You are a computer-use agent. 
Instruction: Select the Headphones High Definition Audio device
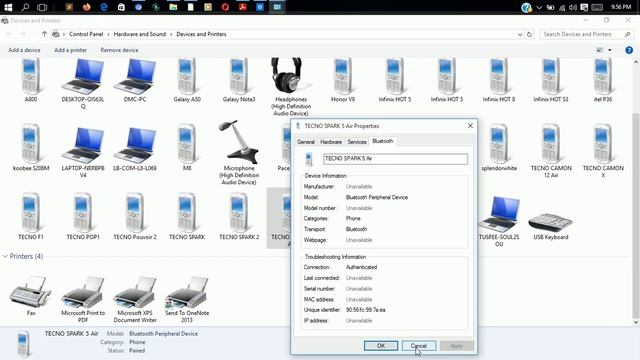click(x=291, y=87)
